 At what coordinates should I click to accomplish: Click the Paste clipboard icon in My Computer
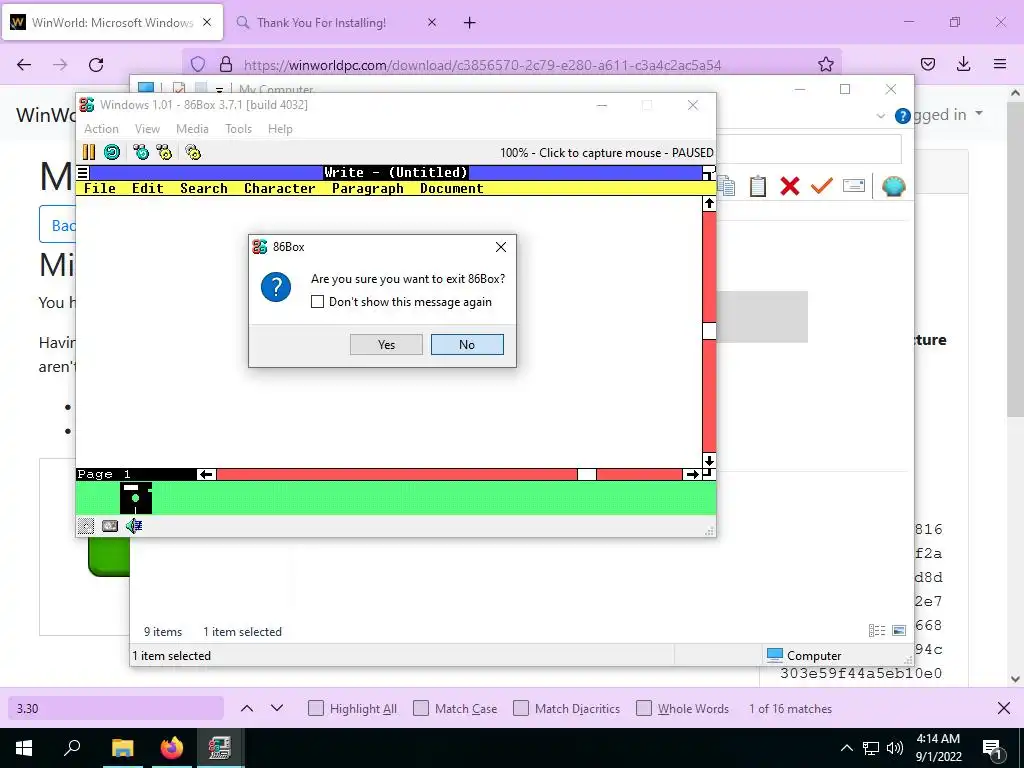[758, 186]
